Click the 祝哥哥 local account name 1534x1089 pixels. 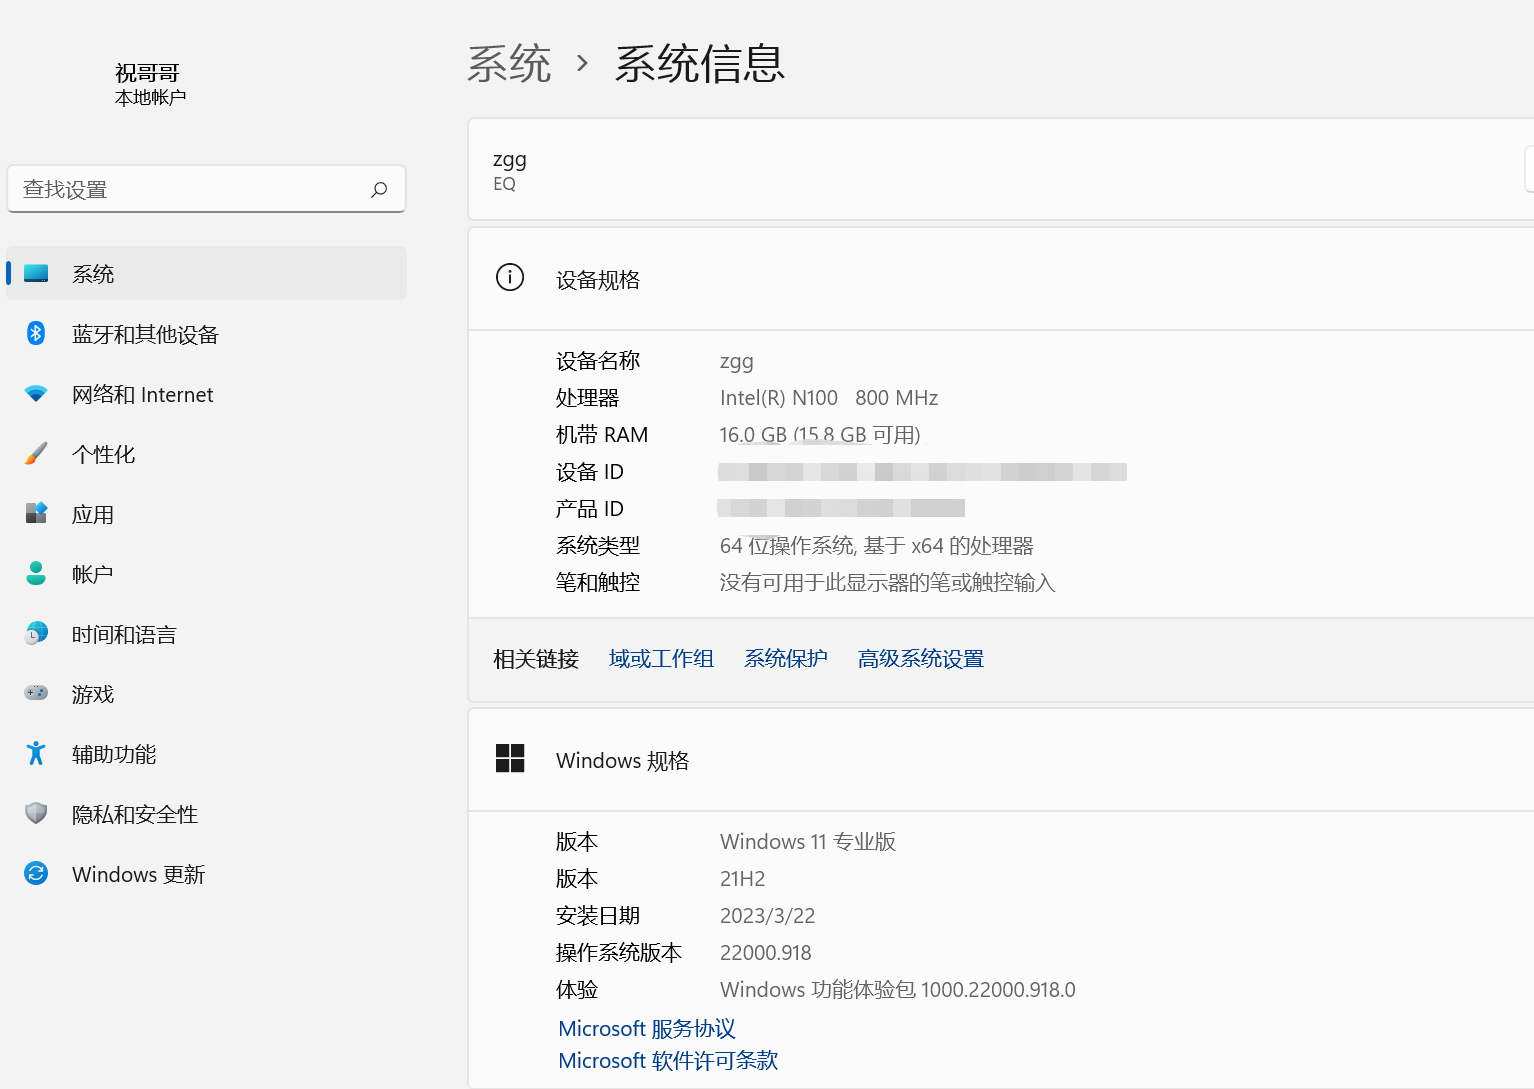[x=147, y=73]
